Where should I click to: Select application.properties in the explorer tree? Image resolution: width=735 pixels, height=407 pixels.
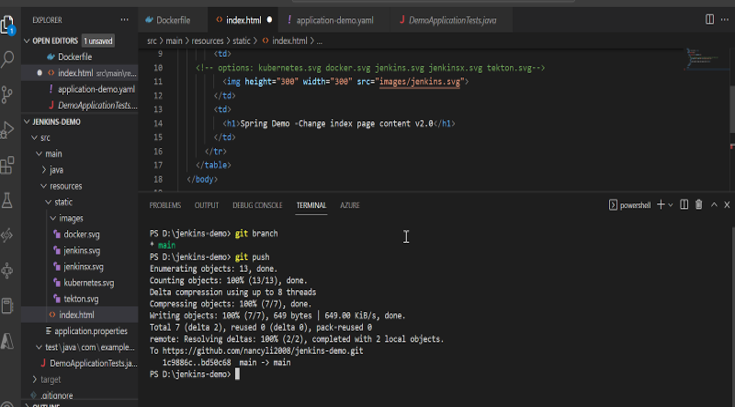(91, 331)
